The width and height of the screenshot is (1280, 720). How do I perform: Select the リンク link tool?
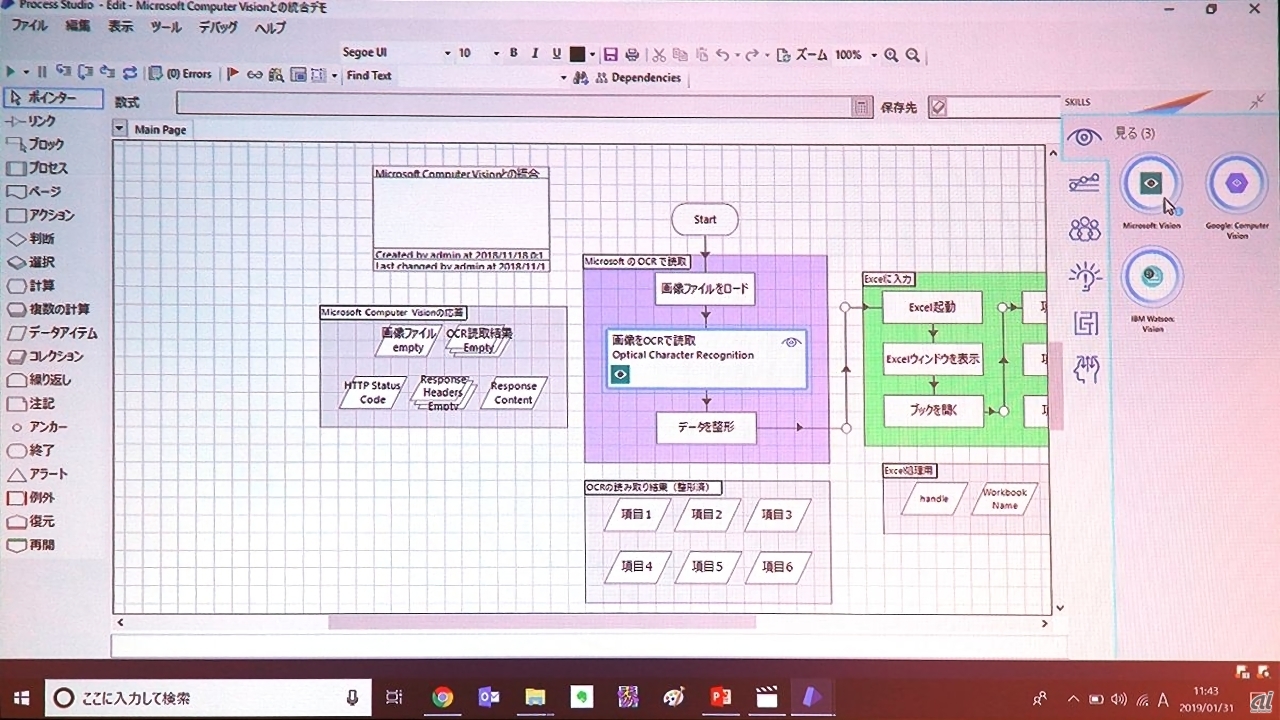[32, 121]
